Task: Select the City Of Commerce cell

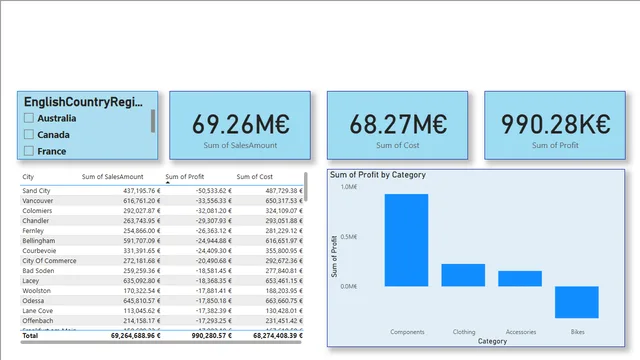Action: pyautogui.click(x=49, y=260)
